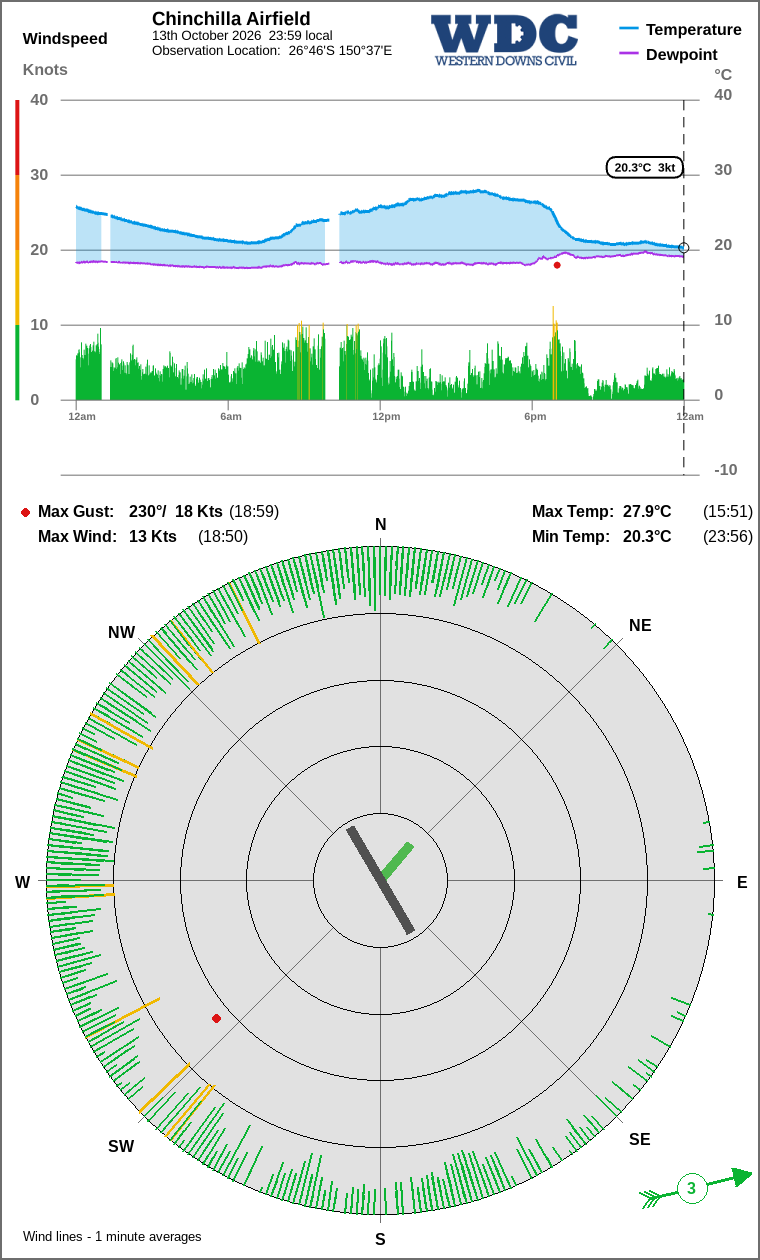Click the Dewpoint legend label
This screenshot has width=760, height=1260.
682,54
